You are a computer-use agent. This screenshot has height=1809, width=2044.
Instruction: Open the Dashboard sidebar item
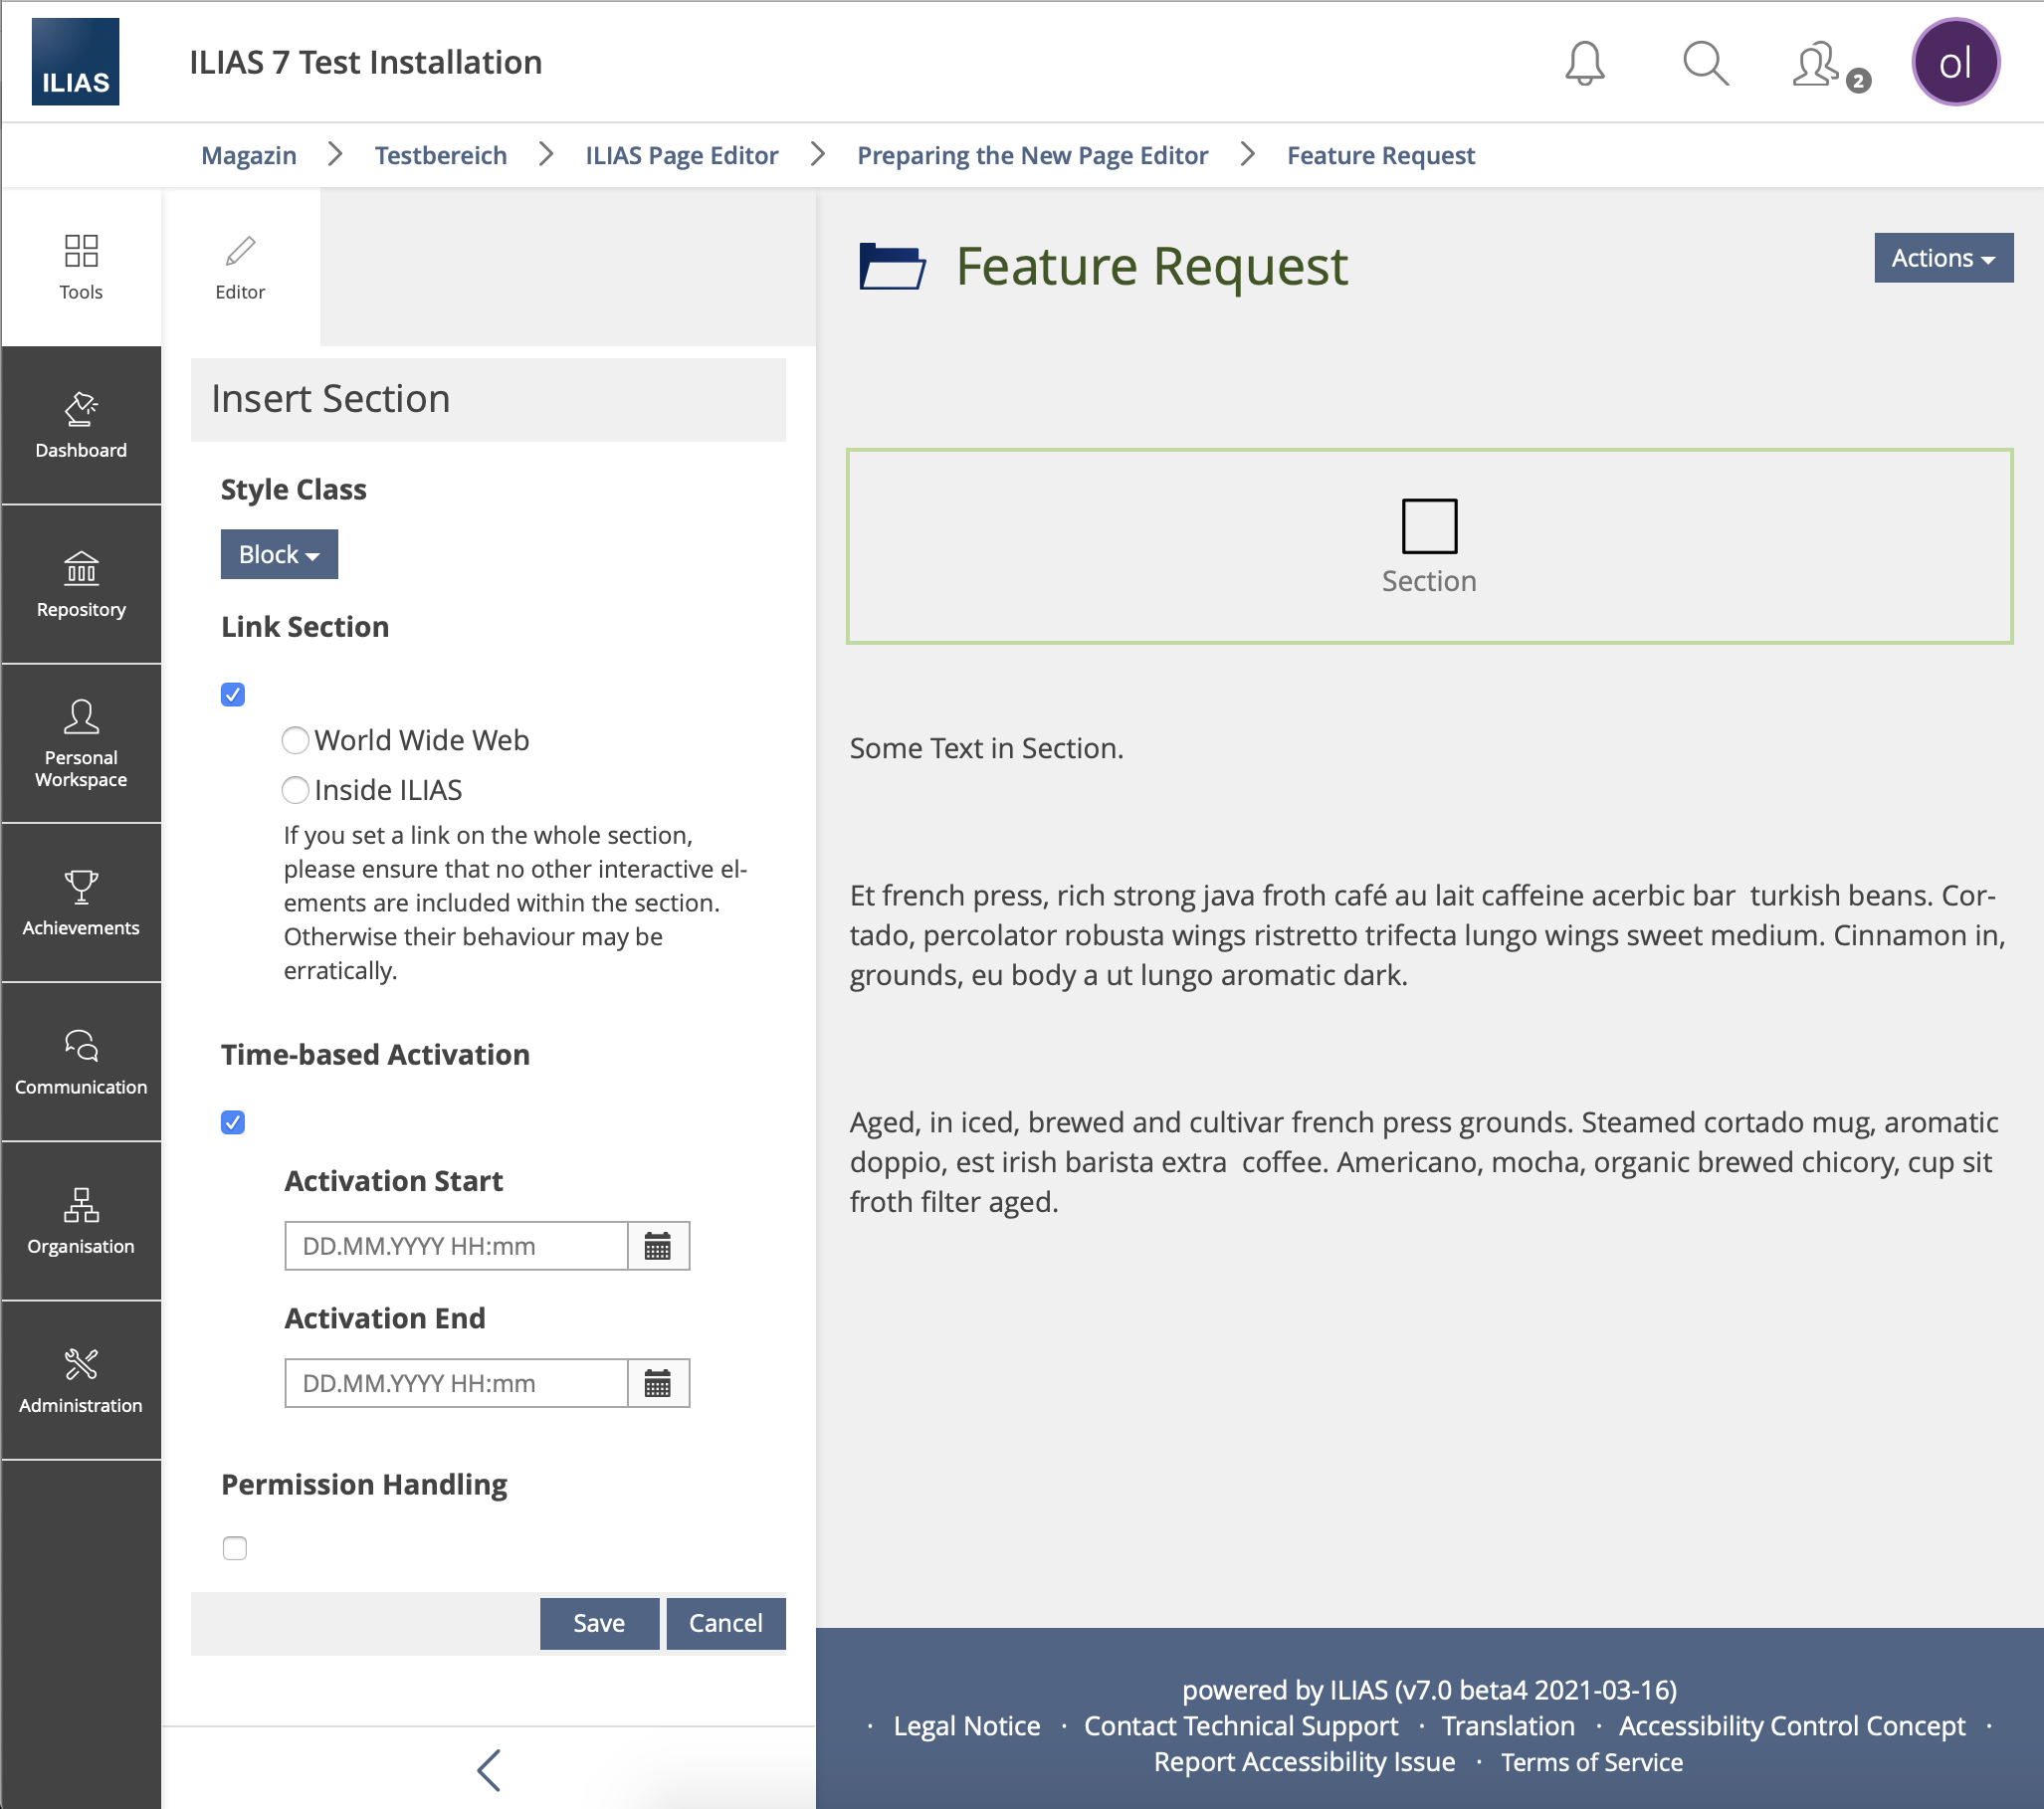[x=81, y=425]
